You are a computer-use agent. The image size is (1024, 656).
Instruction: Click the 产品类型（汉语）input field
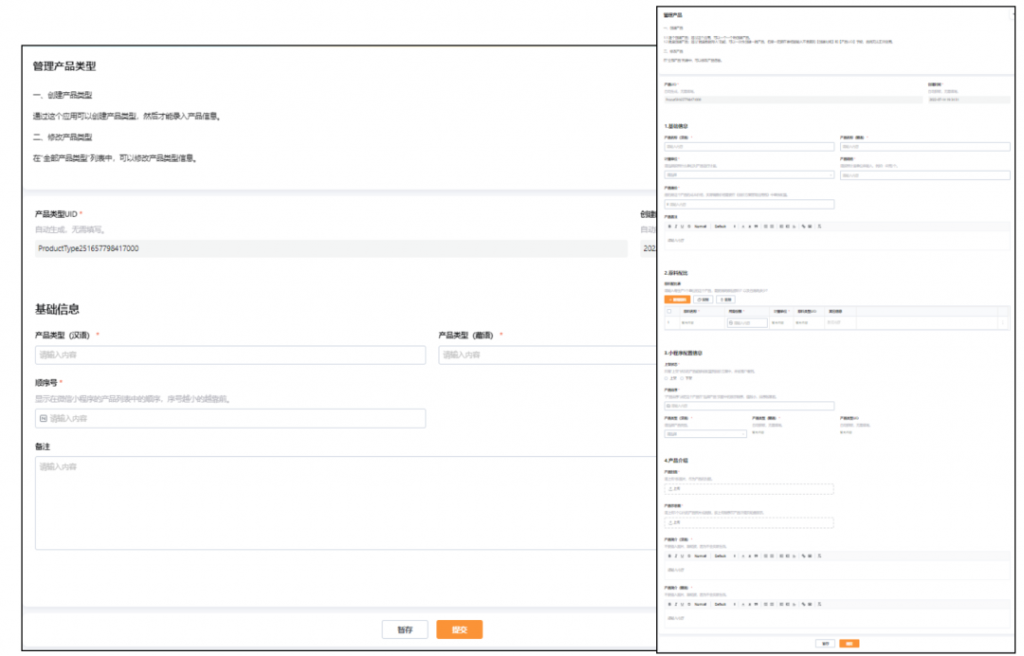230,355
